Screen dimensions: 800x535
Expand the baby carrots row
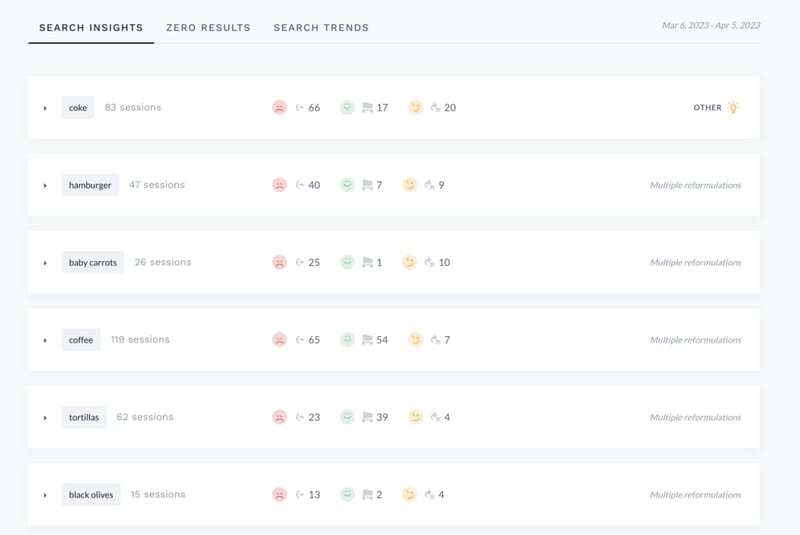click(45, 263)
